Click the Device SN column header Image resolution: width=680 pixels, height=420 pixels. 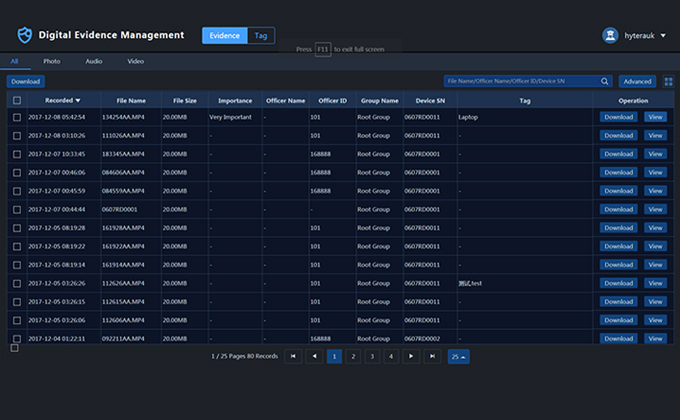coord(430,101)
